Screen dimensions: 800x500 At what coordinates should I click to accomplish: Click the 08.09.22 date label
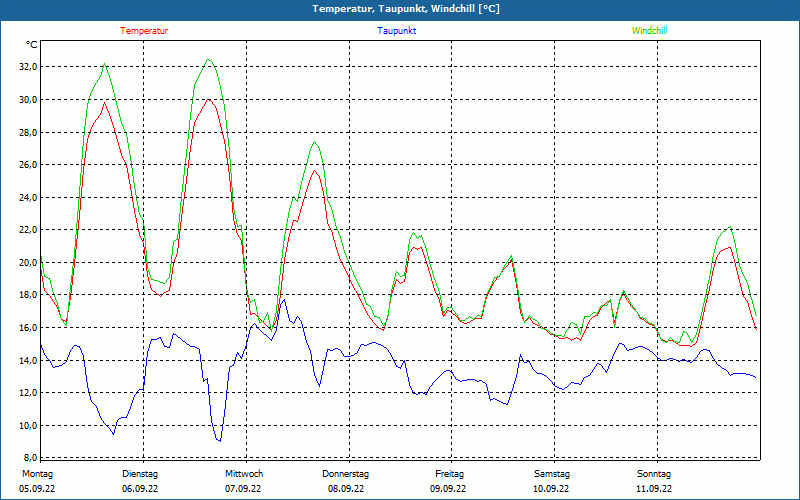tap(346, 489)
